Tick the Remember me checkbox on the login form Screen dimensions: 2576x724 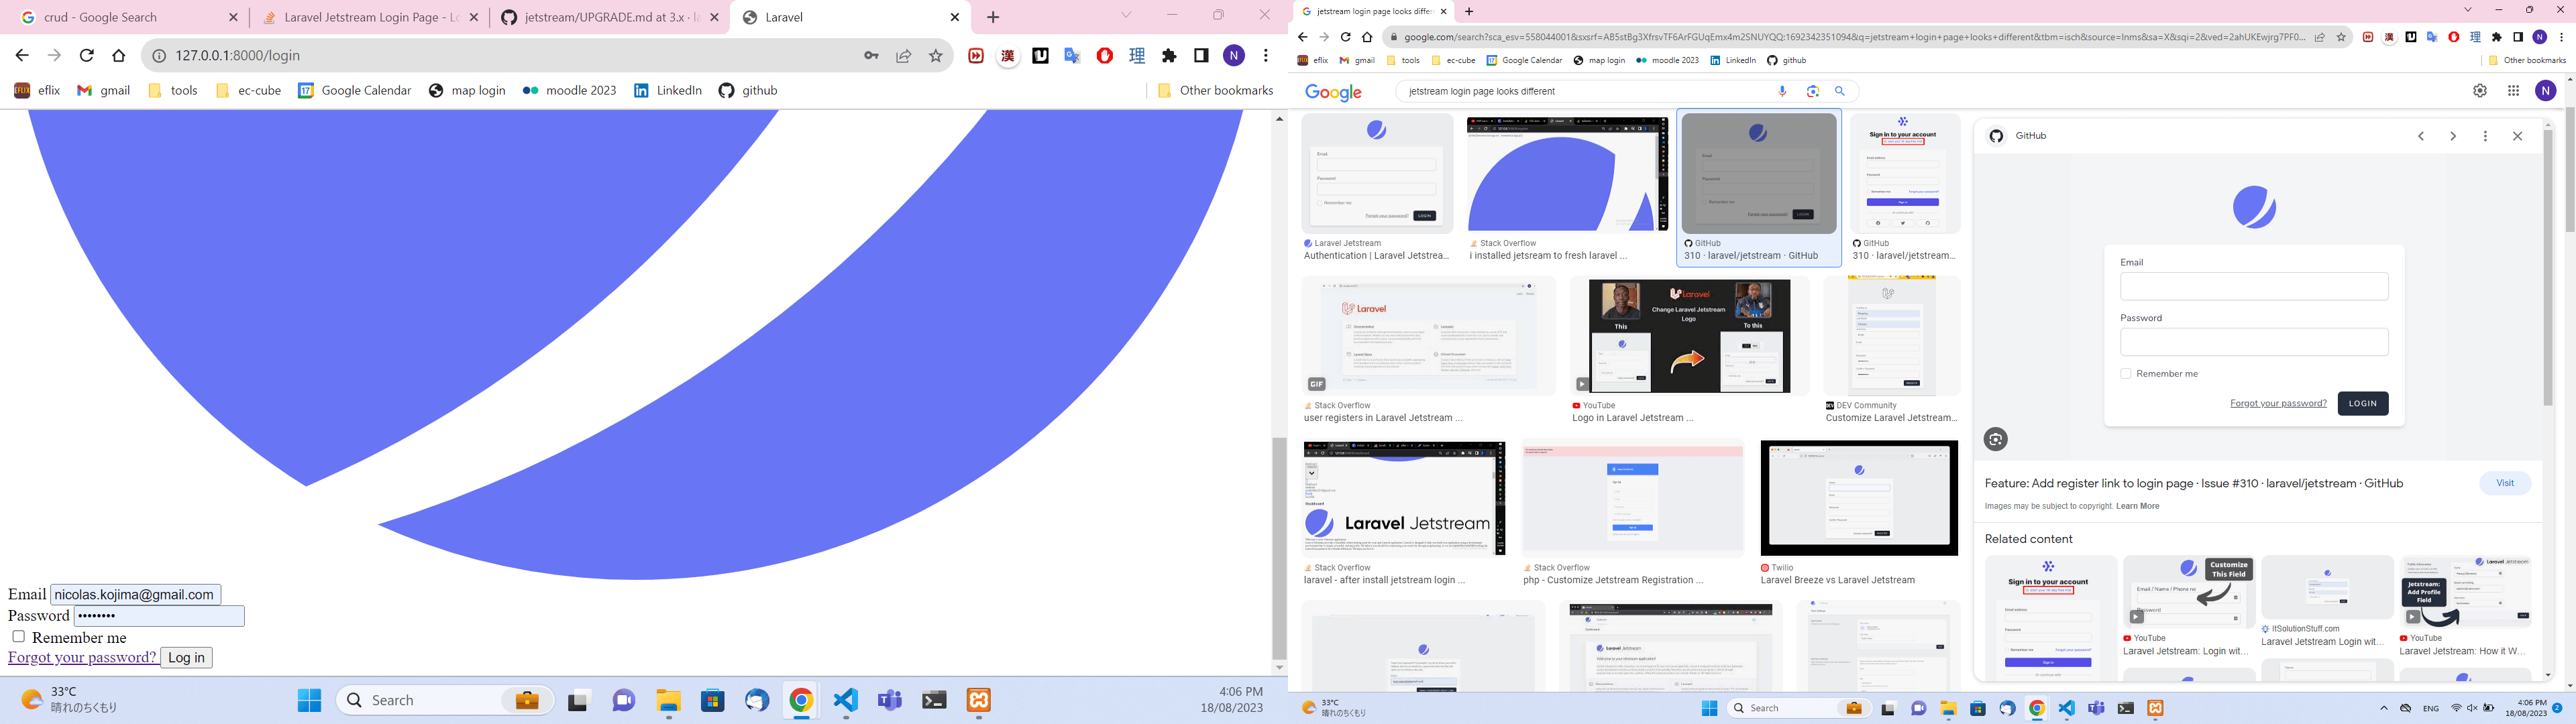coord(18,636)
